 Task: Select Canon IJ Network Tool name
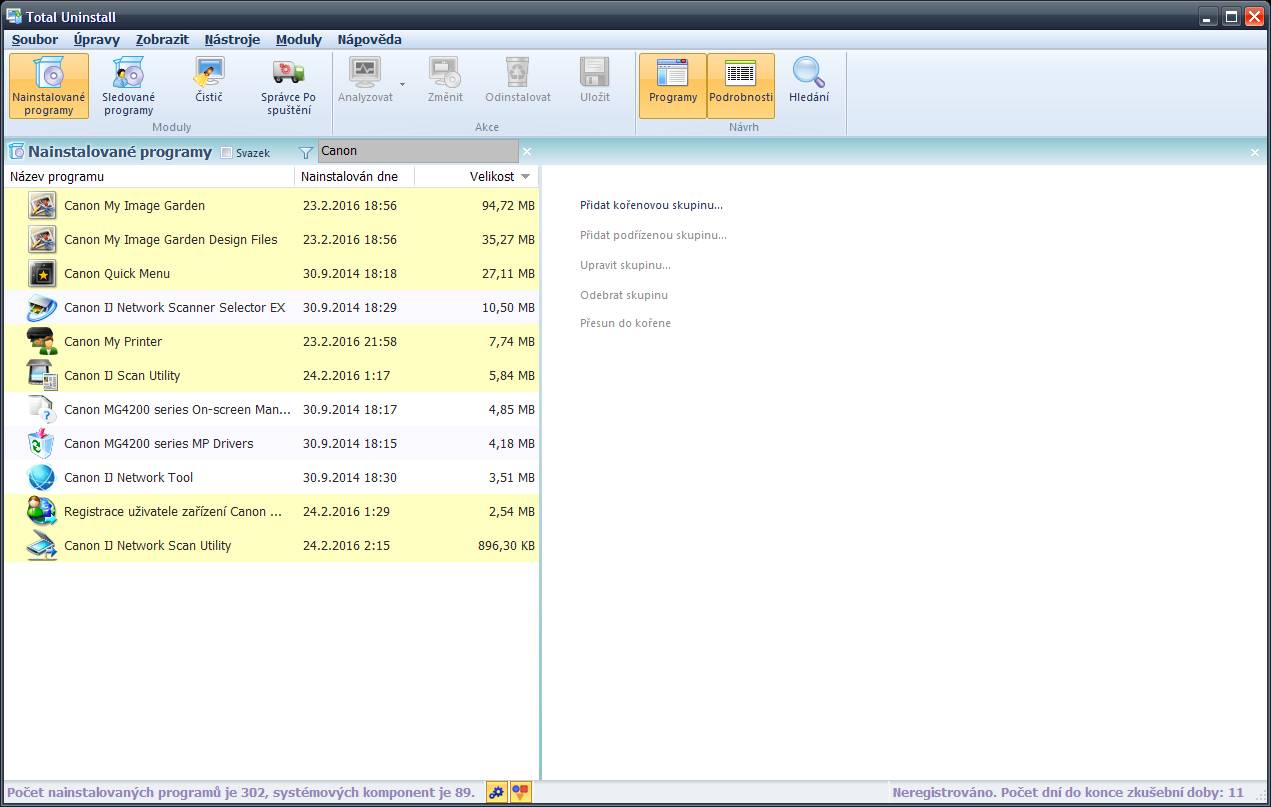pyautogui.click(x=128, y=477)
